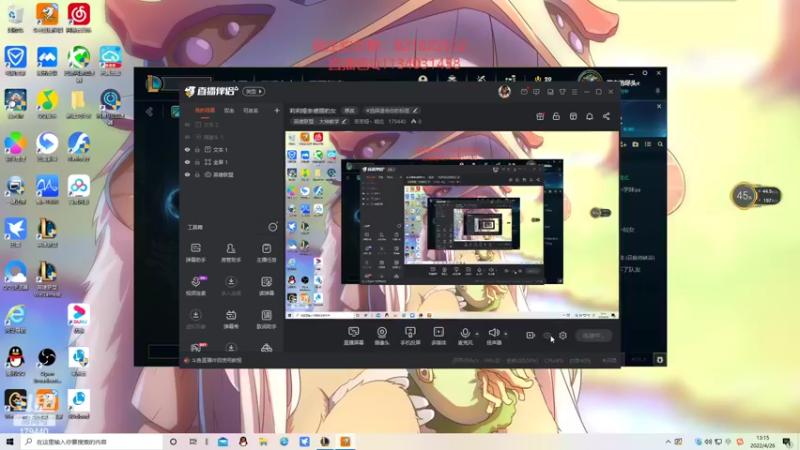
Task: Open mail icon with red dot in titlebar
Action: [524, 92]
